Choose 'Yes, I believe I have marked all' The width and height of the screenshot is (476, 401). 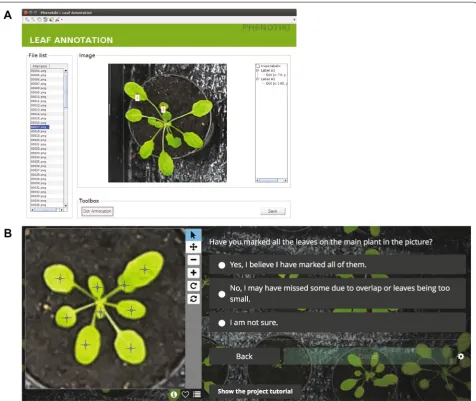[337, 265]
